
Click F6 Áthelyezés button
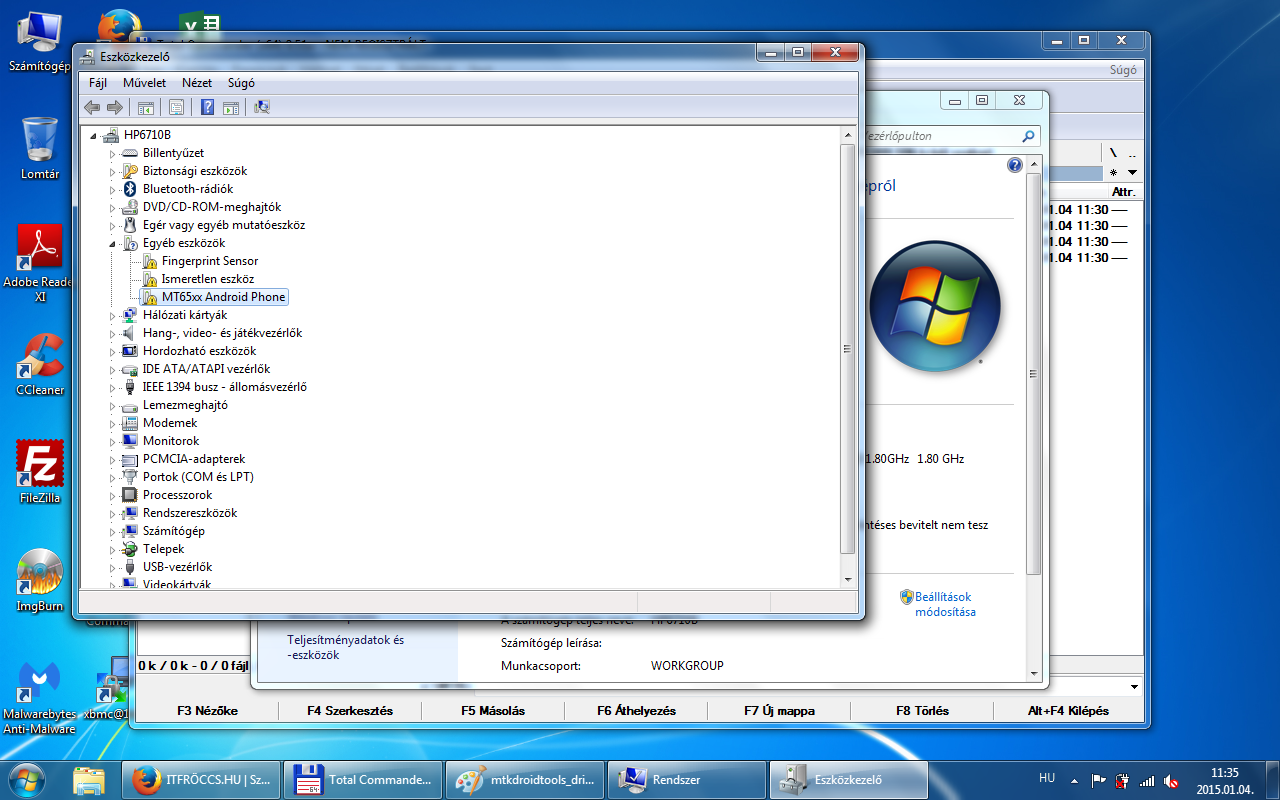click(636, 710)
